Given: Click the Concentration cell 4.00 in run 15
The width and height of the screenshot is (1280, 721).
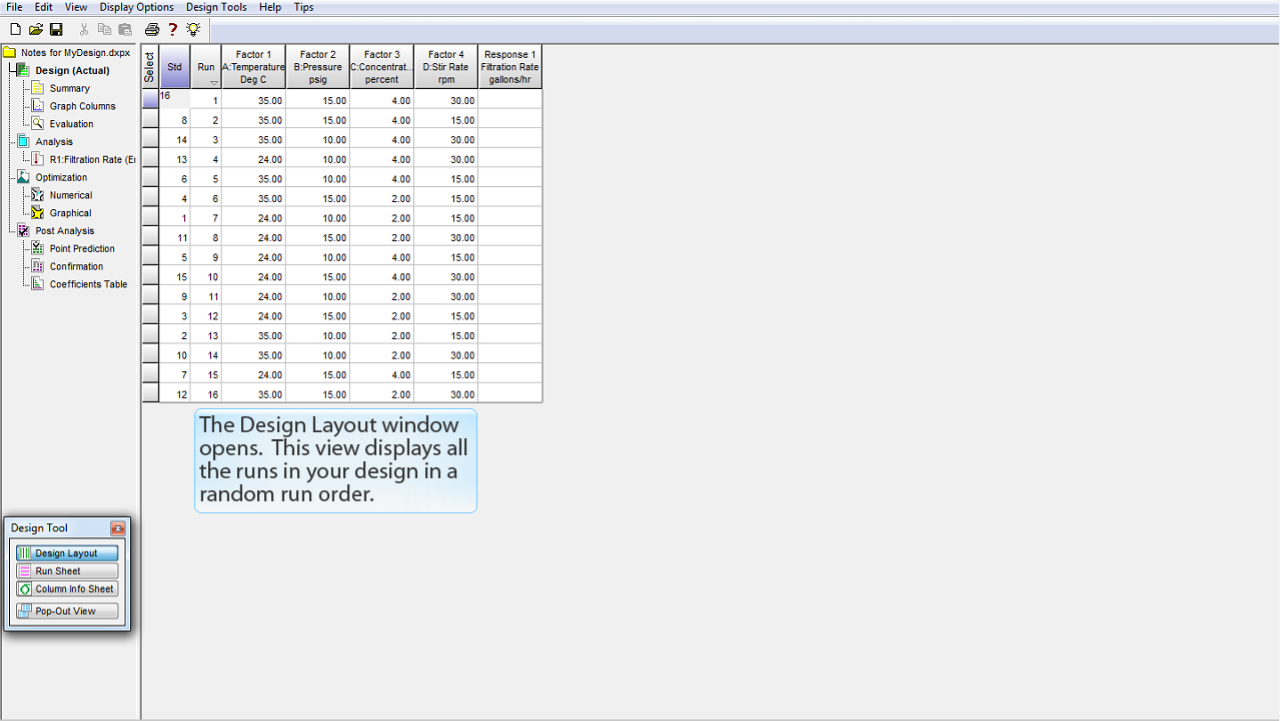Looking at the screenshot, I should [x=382, y=374].
